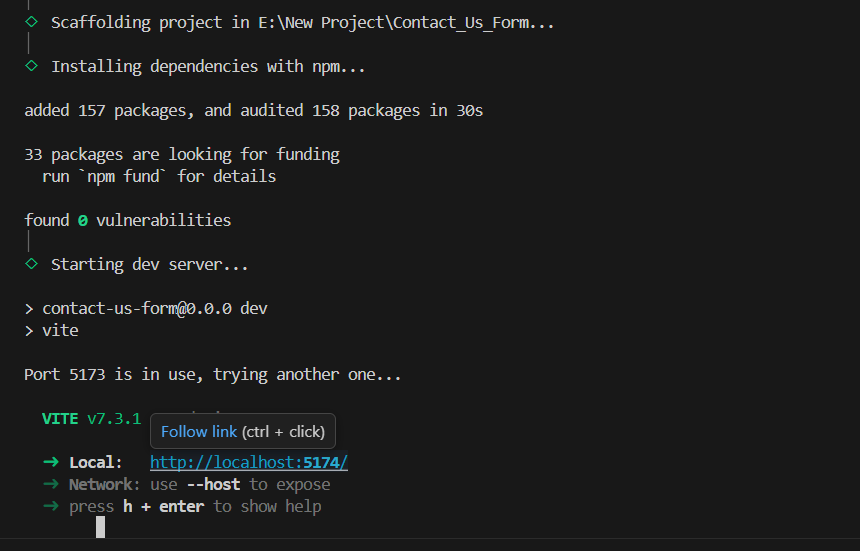Click the diamond marker beside Starting dev server

(31, 264)
